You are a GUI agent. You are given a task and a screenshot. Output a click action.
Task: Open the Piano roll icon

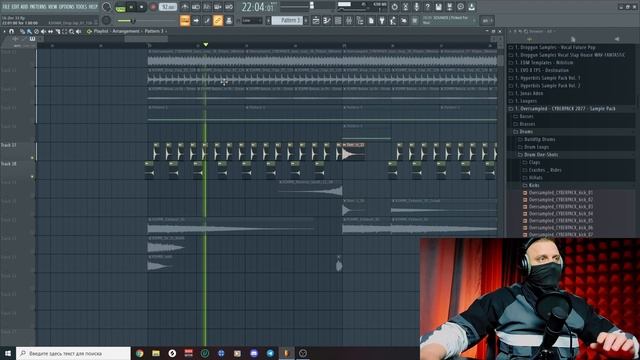327,20
